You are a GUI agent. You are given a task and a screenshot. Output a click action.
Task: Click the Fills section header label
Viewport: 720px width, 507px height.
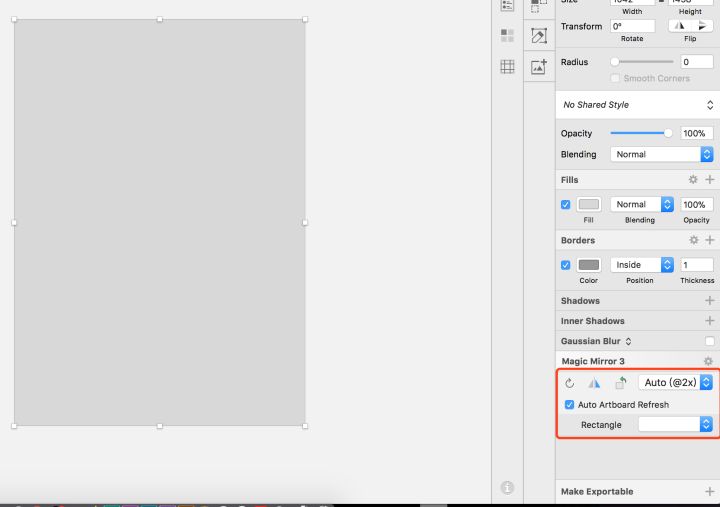click(x=569, y=180)
